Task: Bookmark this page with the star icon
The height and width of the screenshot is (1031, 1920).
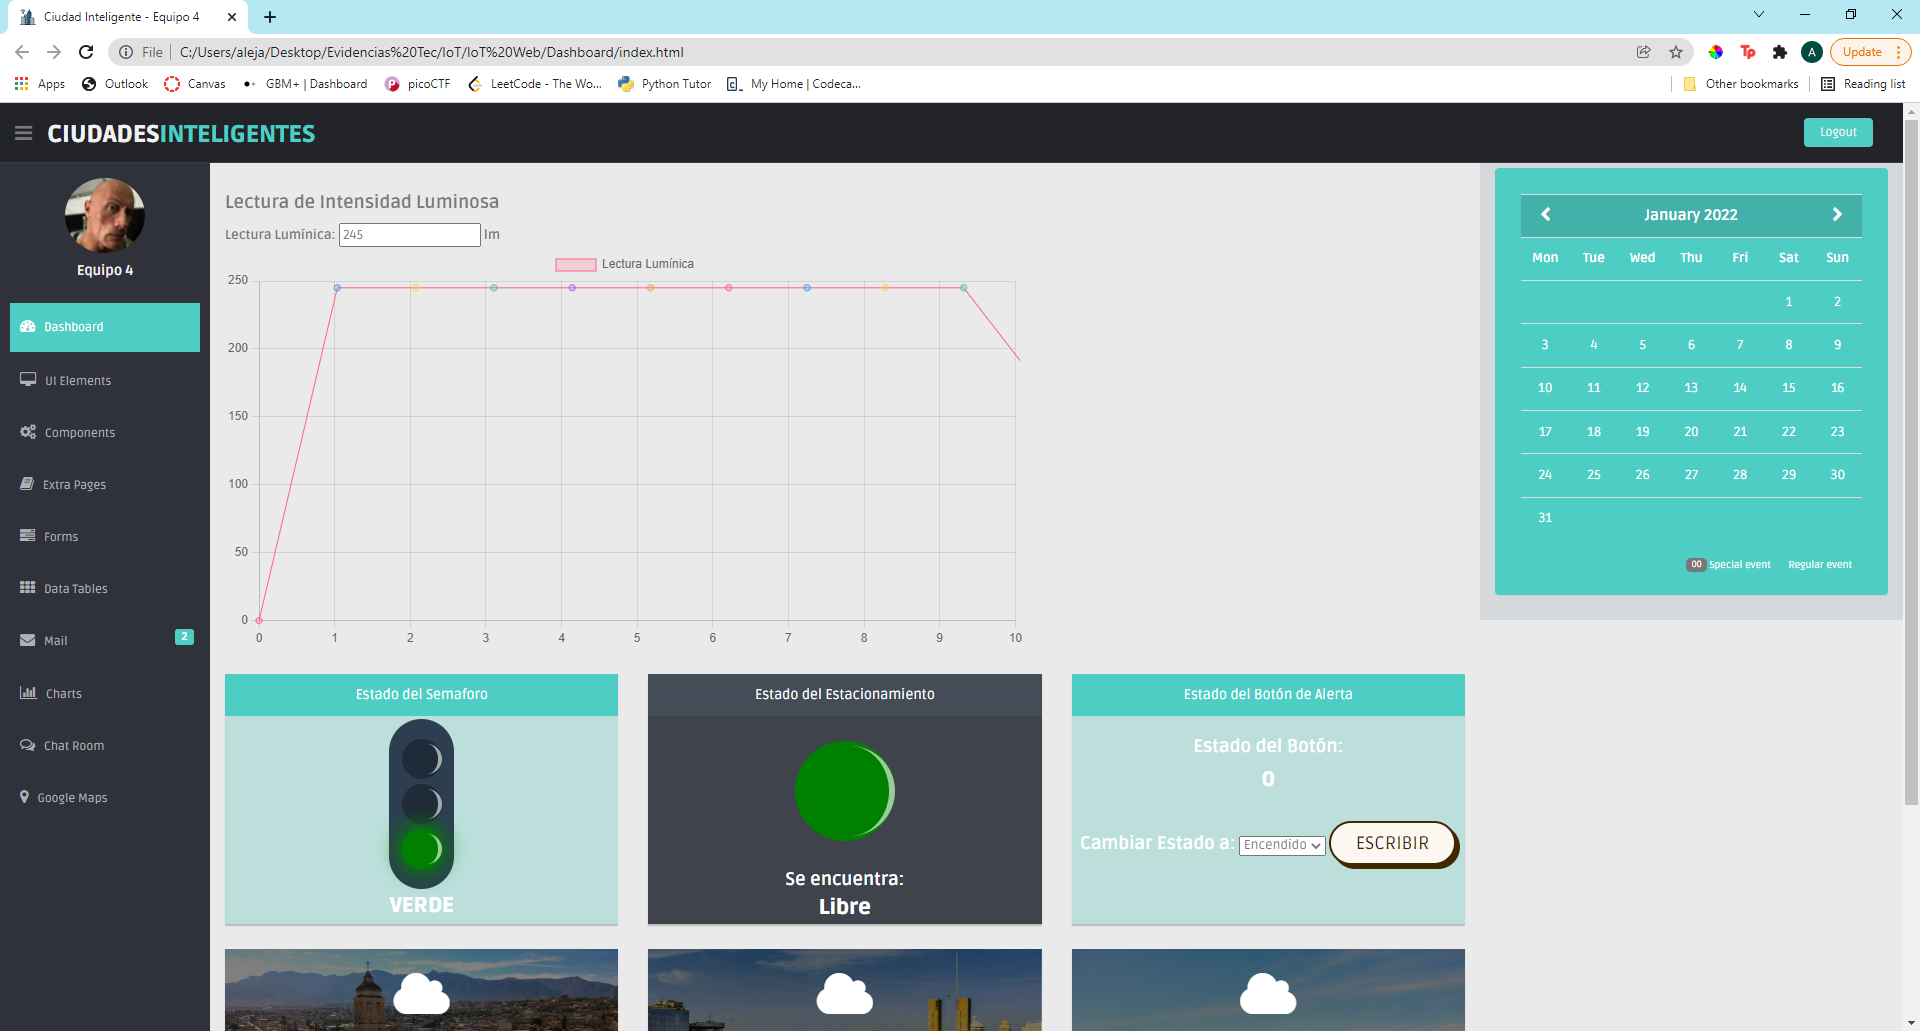Action: pyautogui.click(x=1676, y=52)
